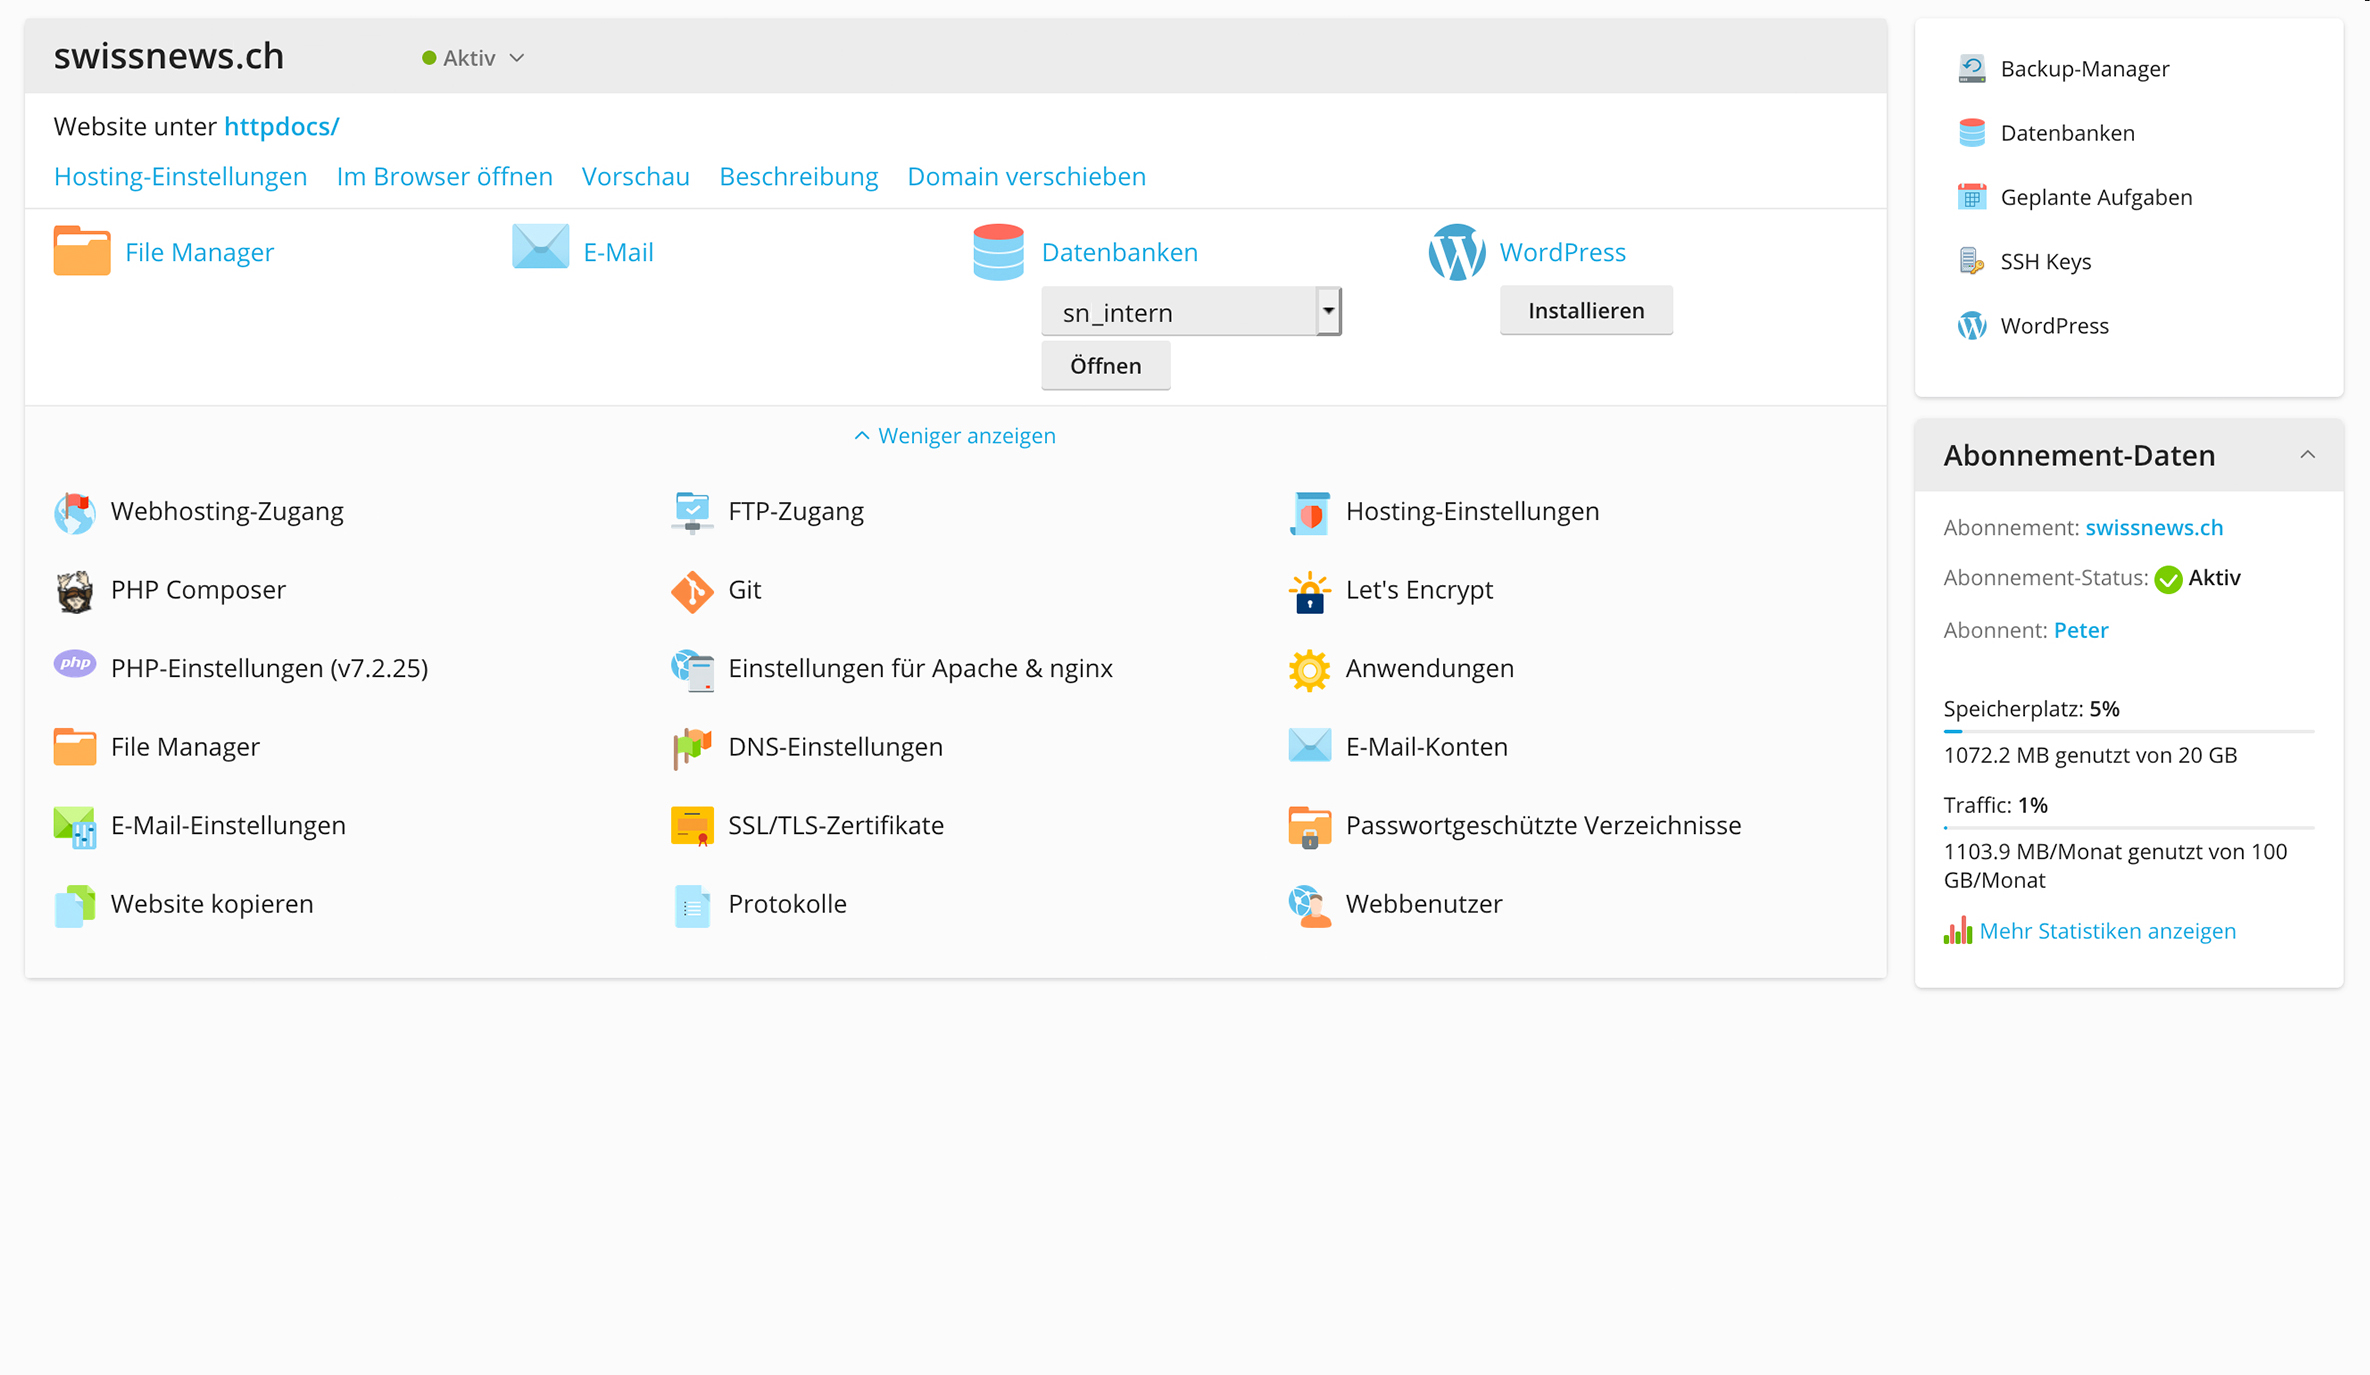Click Geplante Aufgaben calendar icon
Screen dimensions: 2370x1375
(1971, 197)
